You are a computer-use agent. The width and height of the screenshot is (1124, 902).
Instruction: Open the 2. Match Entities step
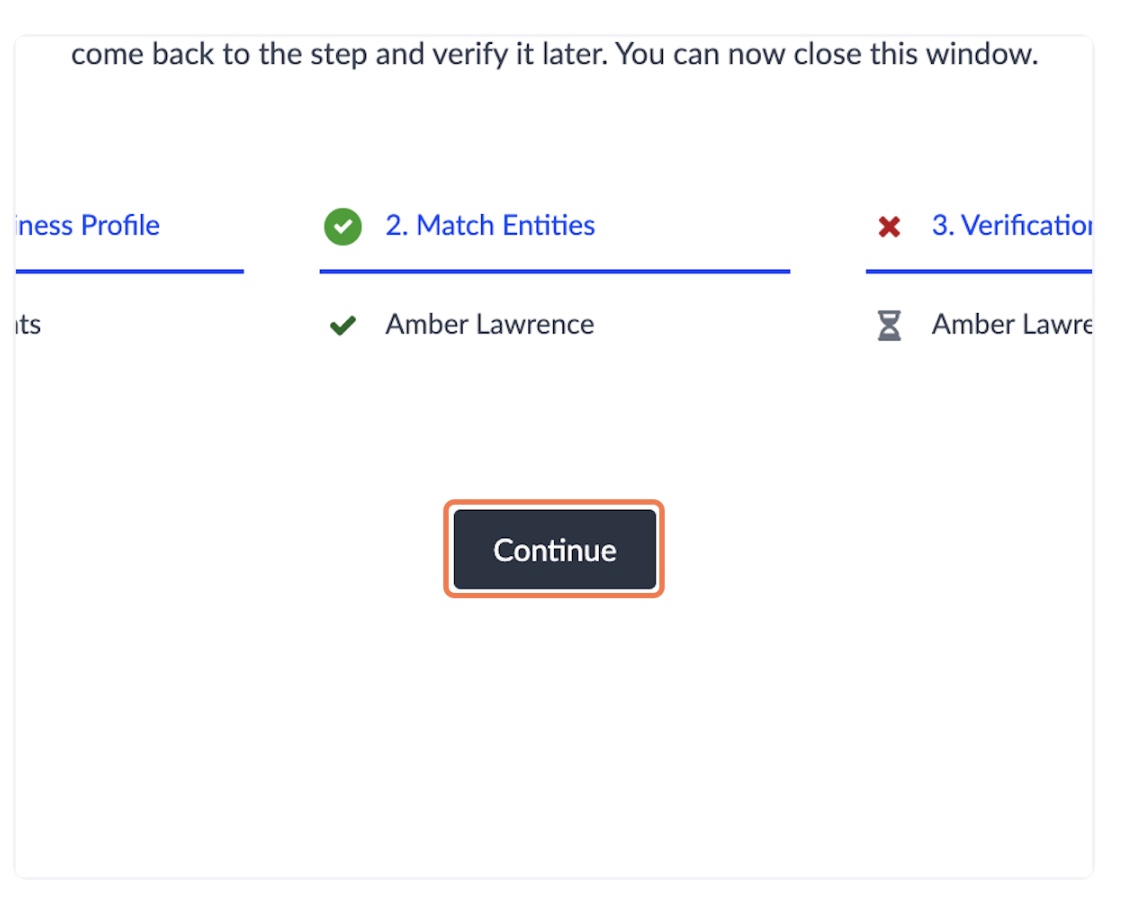[x=490, y=225]
